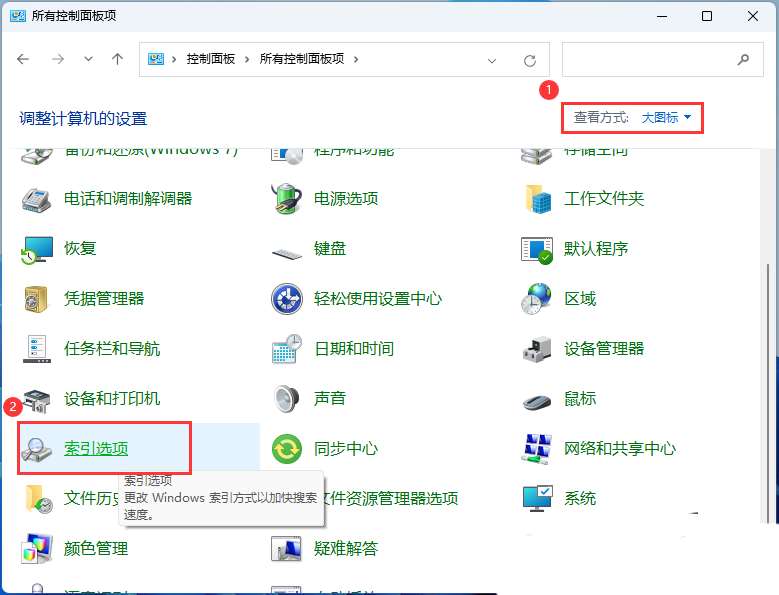Open the 疑难解答 icon
The image size is (779, 595).
[x=286, y=548]
